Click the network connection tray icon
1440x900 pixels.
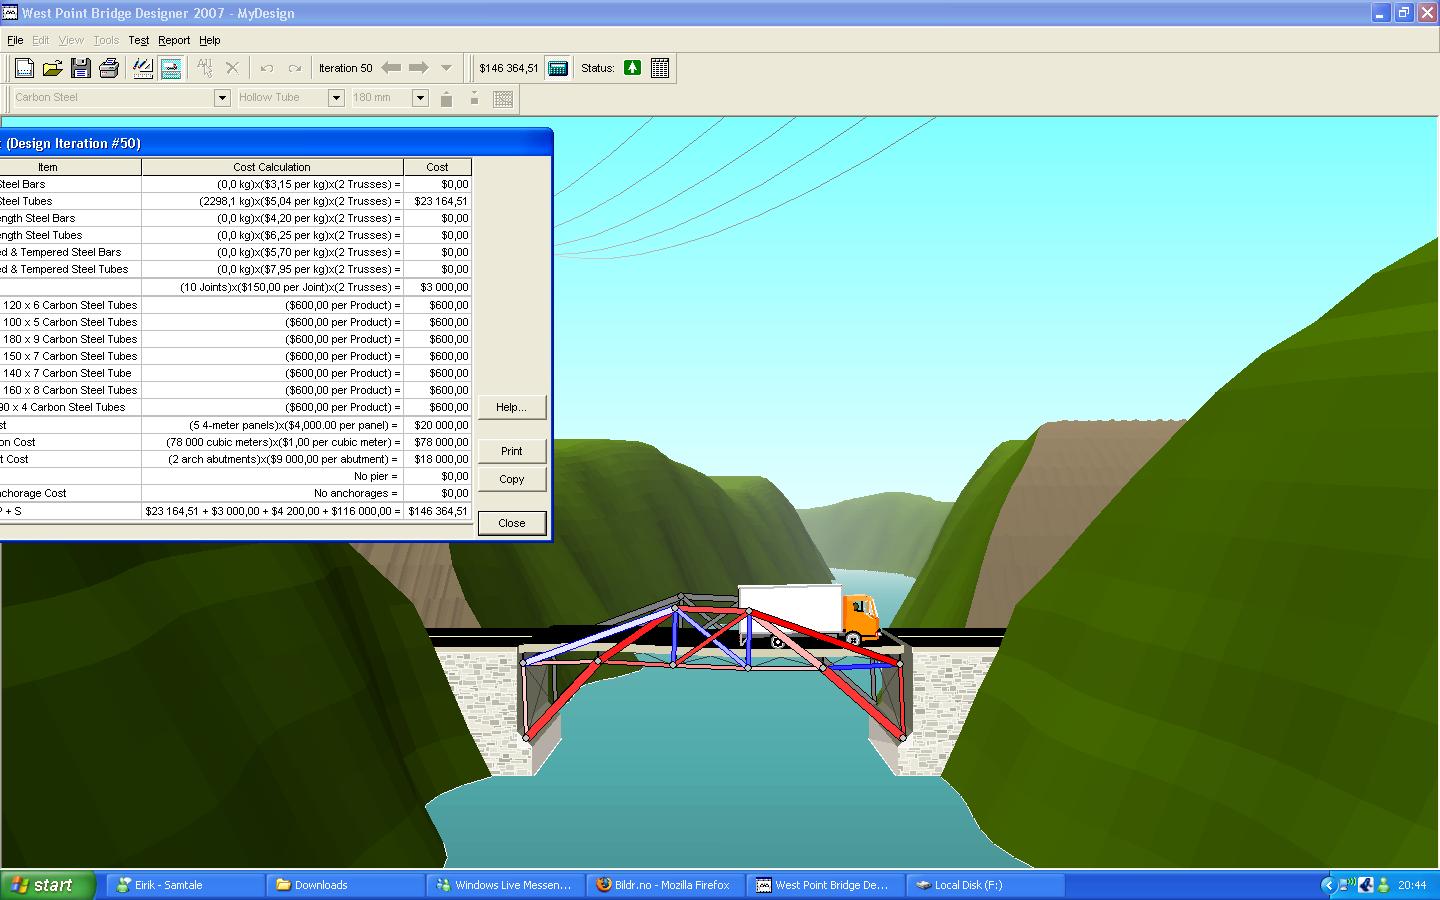coord(1348,885)
